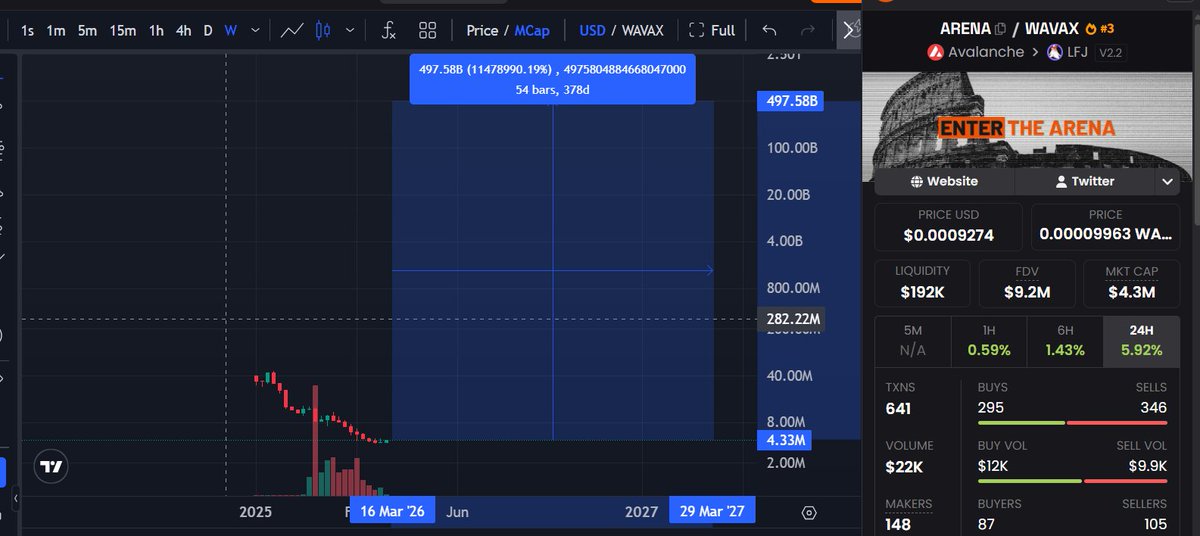The height and width of the screenshot is (536, 1200).
Task: Expand the left toolbar collapse arrow
Action: 15,499
